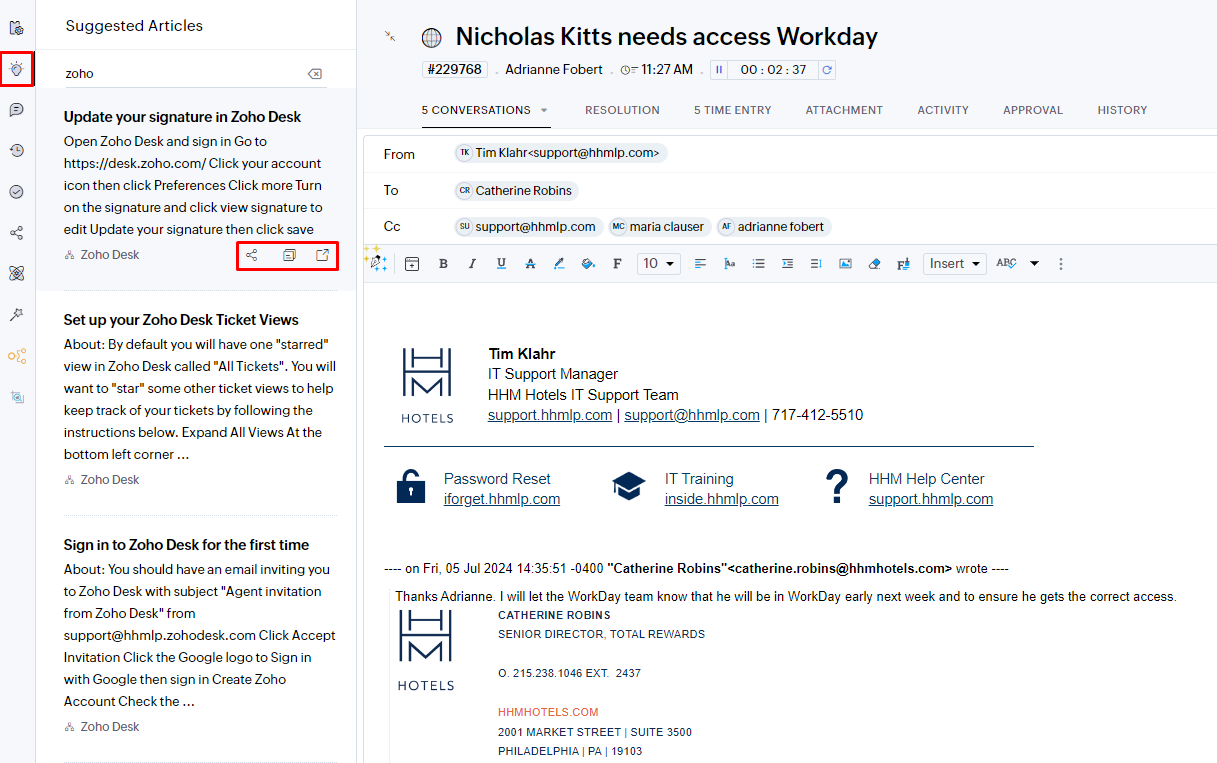Open the checkmark circle sidebar icon

tap(16, 192)
